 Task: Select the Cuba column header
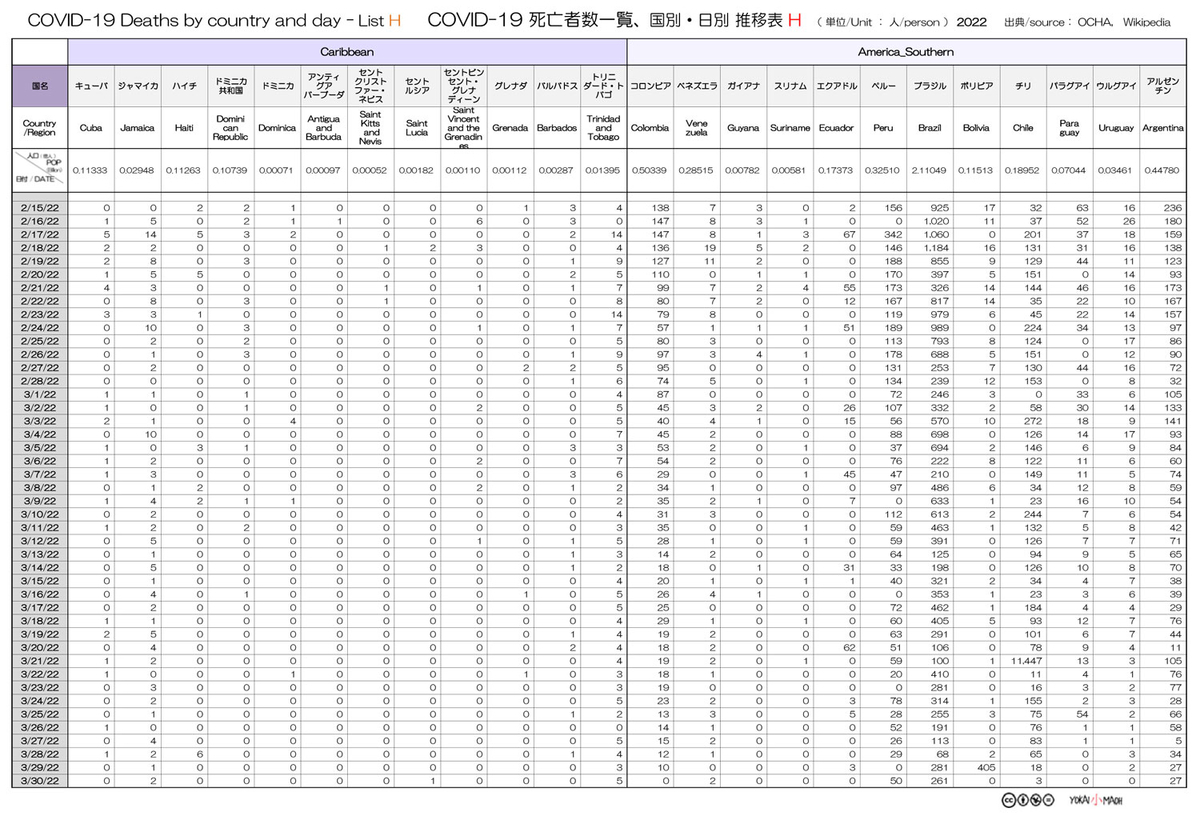[x=91, y=128]
